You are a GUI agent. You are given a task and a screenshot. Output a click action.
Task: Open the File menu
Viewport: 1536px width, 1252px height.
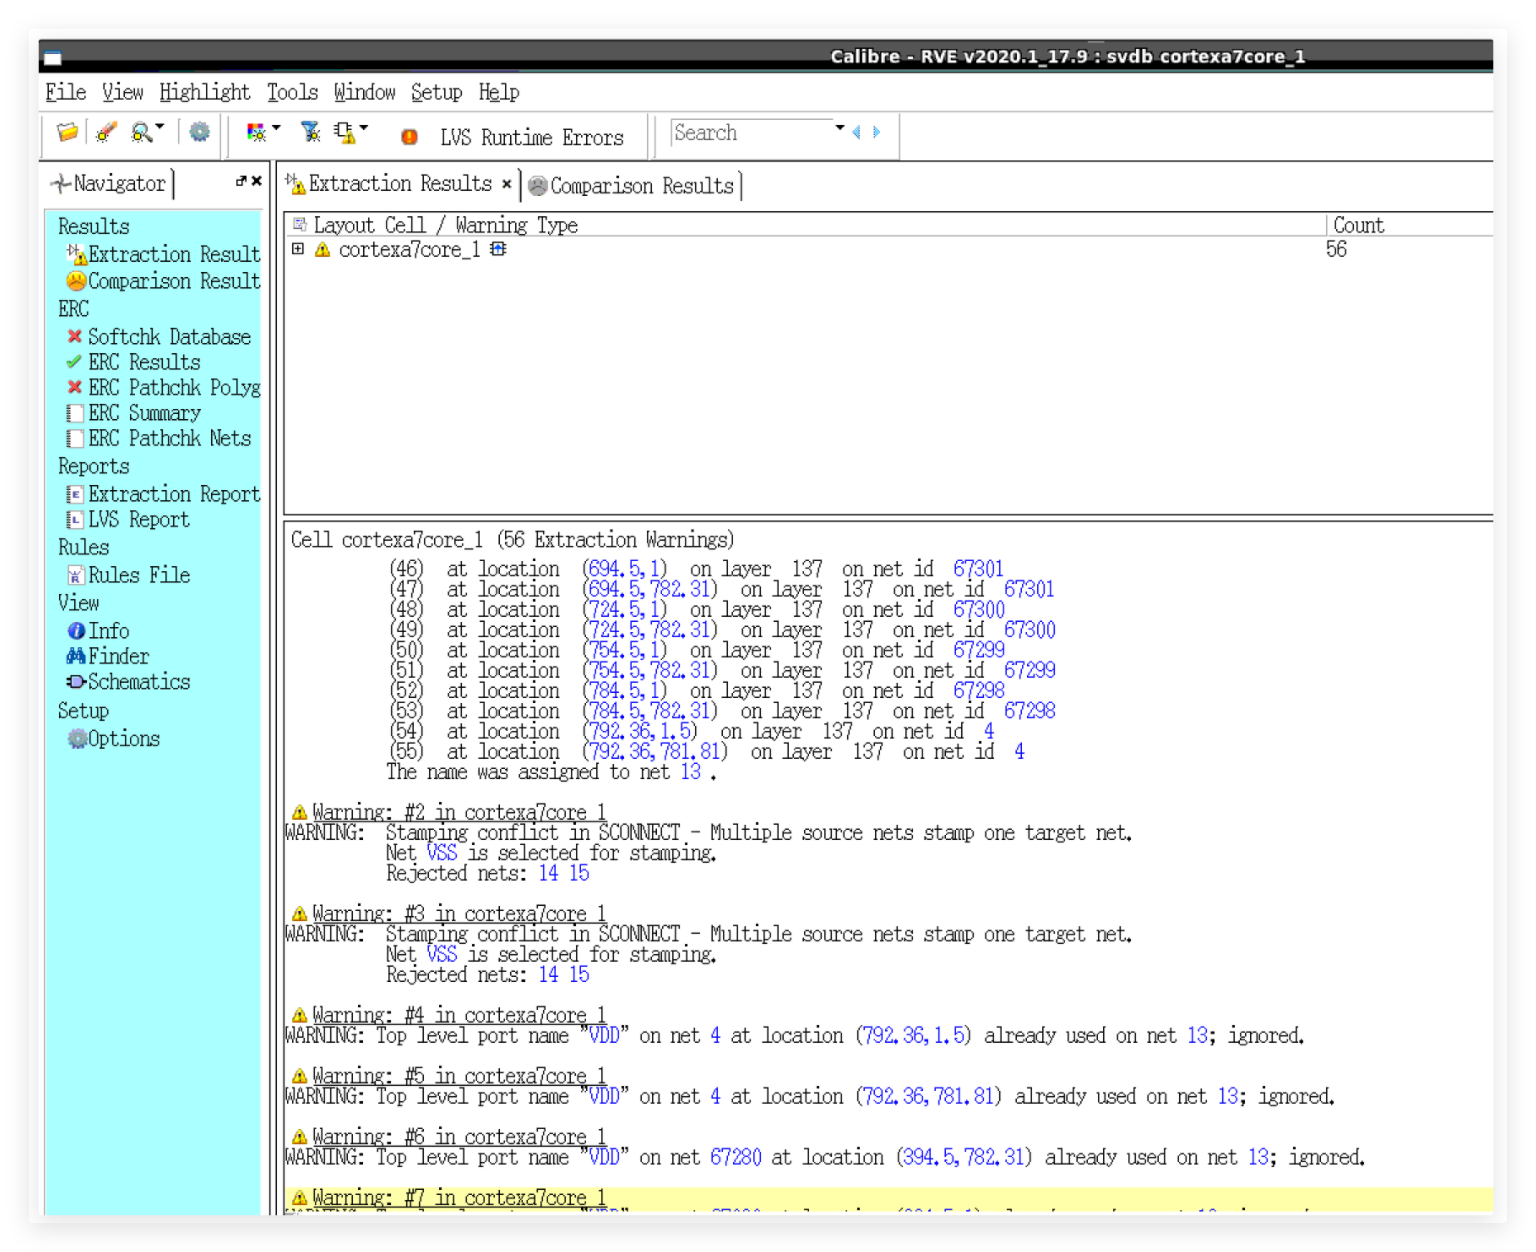point(66,92)
